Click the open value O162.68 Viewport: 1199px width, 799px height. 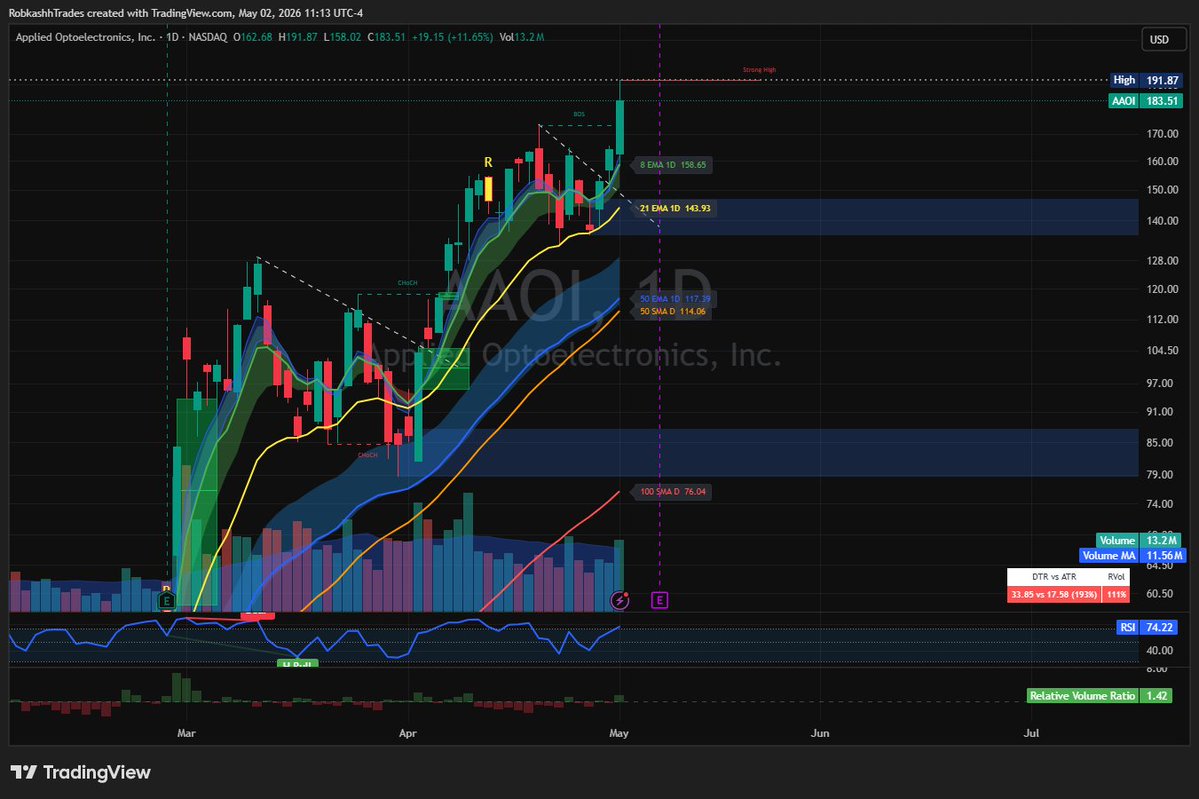252,37
